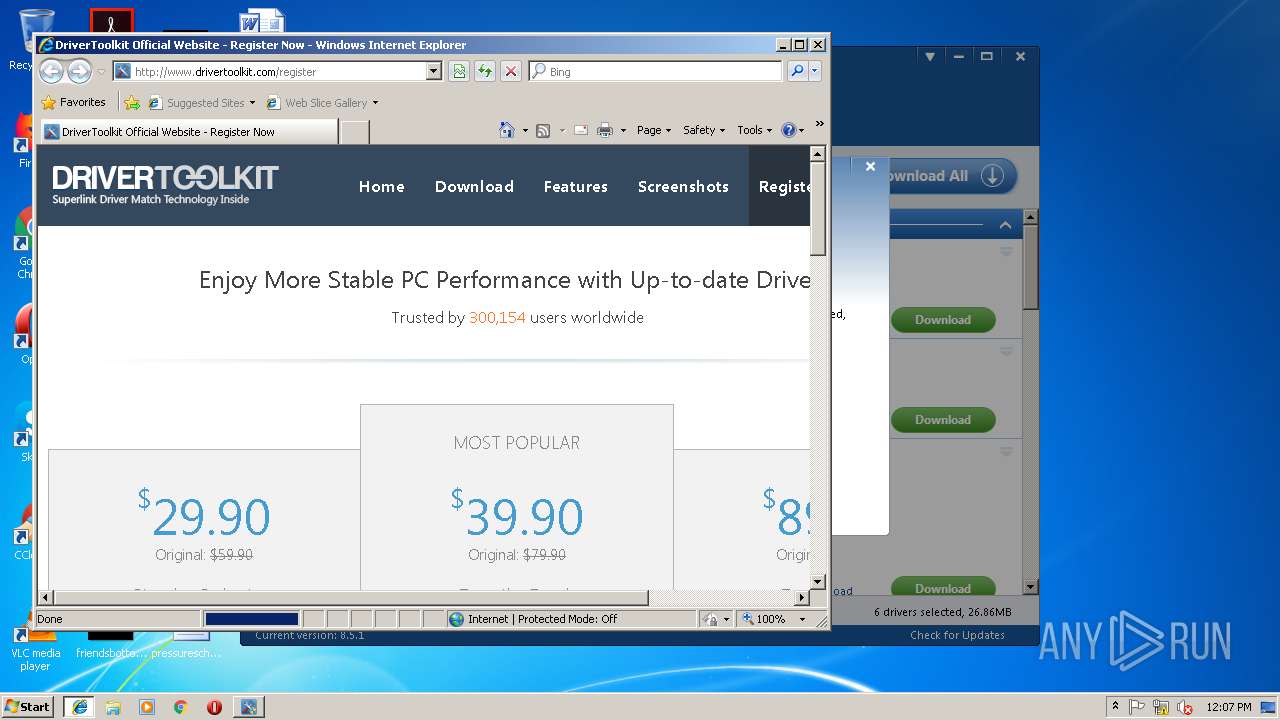
Task: Open a blank new tab
Action: pos(355,131)
